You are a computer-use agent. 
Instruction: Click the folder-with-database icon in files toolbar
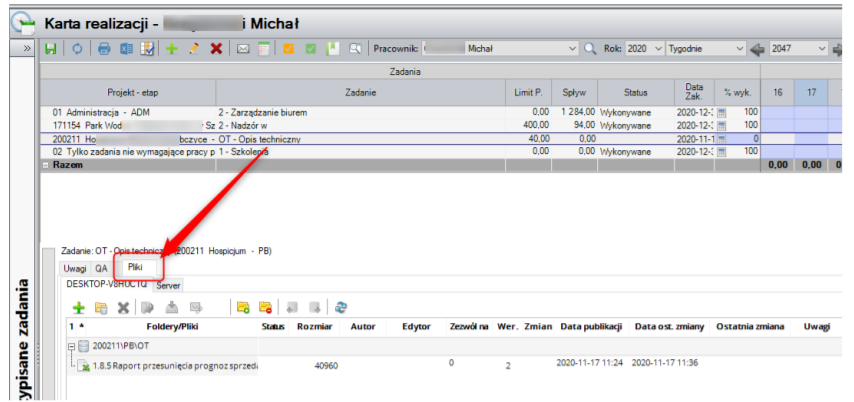(x=101, y=308)
